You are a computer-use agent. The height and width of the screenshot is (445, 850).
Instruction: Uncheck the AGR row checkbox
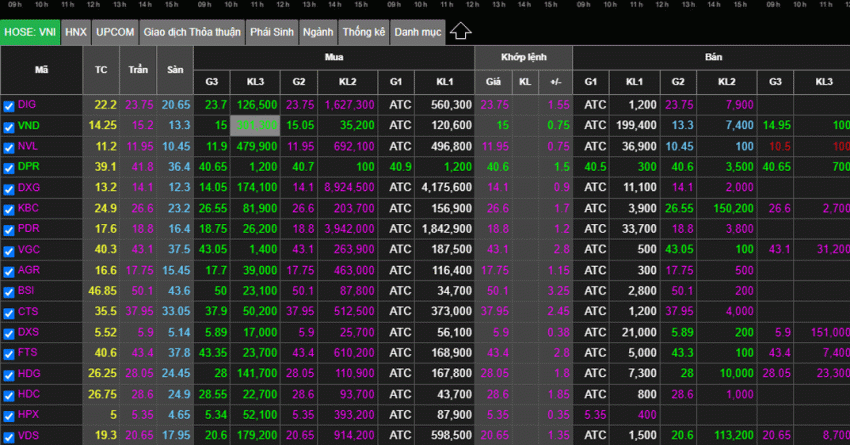pos(9,272)
